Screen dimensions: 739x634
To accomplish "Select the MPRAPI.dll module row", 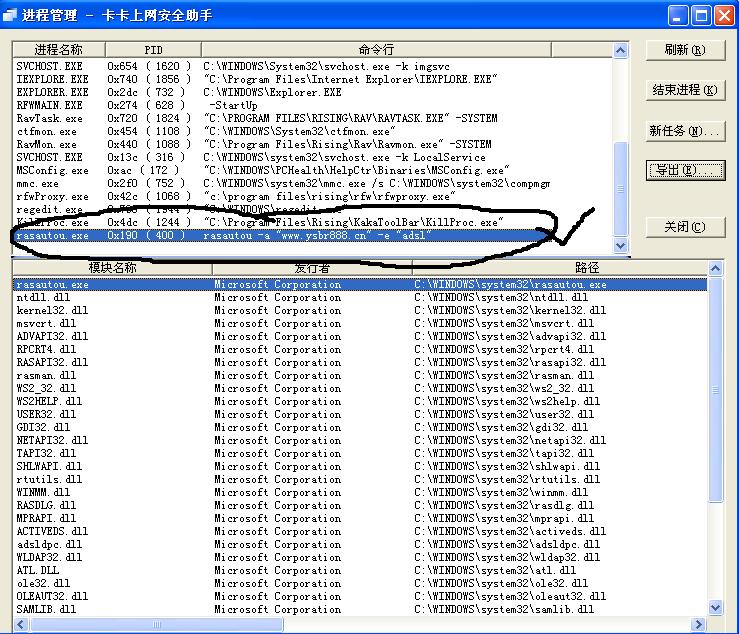I will 360,519.
